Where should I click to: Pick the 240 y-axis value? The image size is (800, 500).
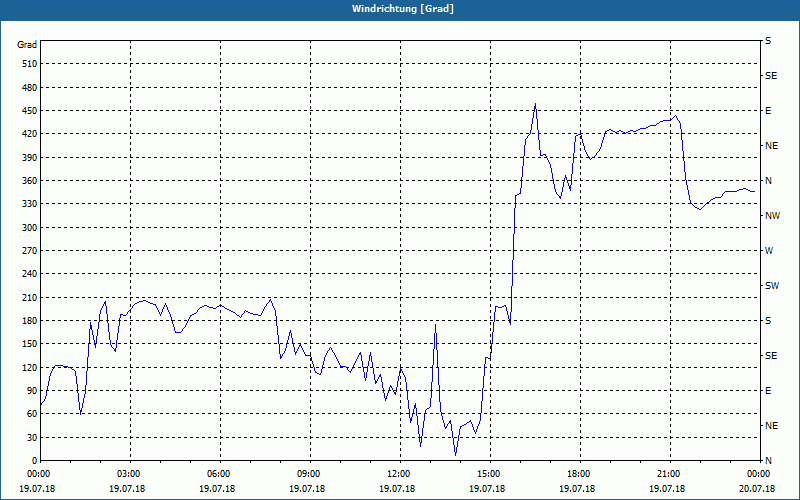29,273
